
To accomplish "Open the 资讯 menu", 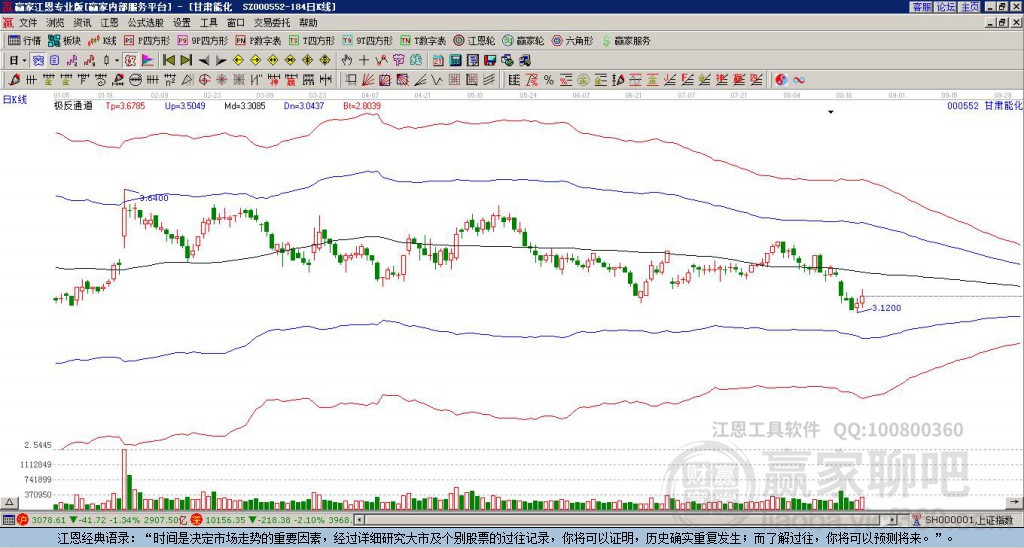I will pos(82,23).
